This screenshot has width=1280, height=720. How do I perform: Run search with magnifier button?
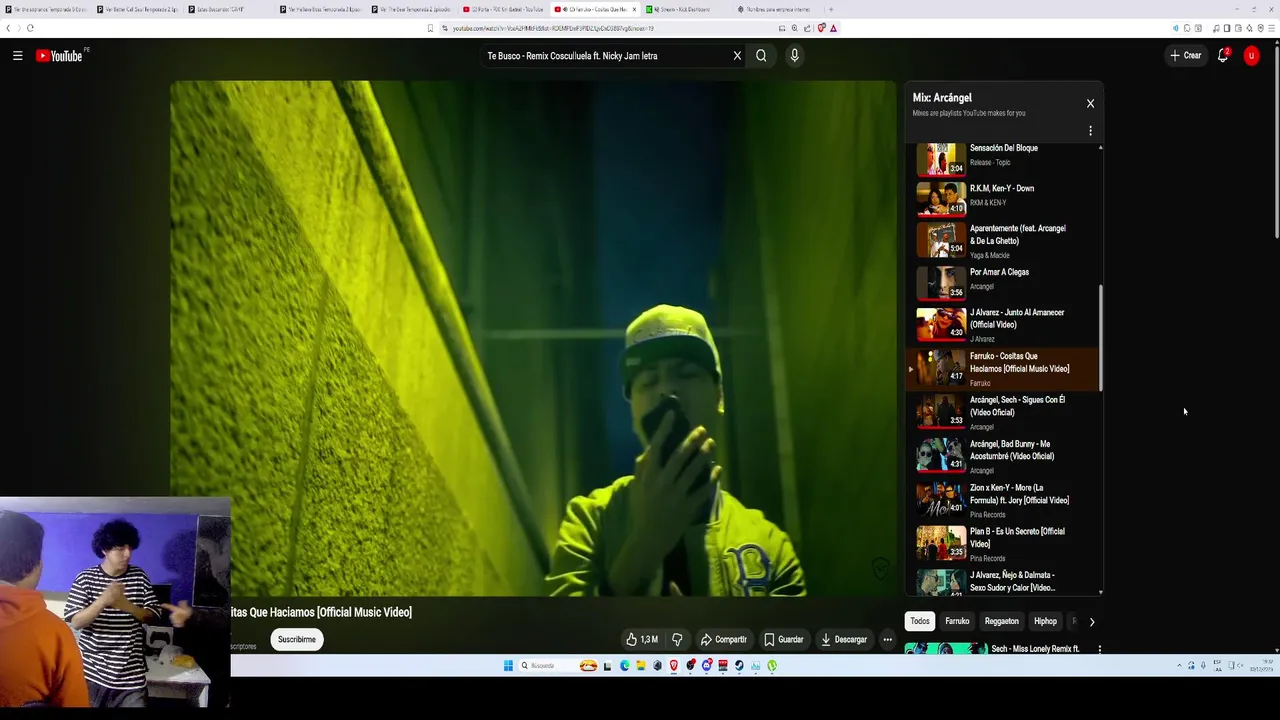coord(761,56)
